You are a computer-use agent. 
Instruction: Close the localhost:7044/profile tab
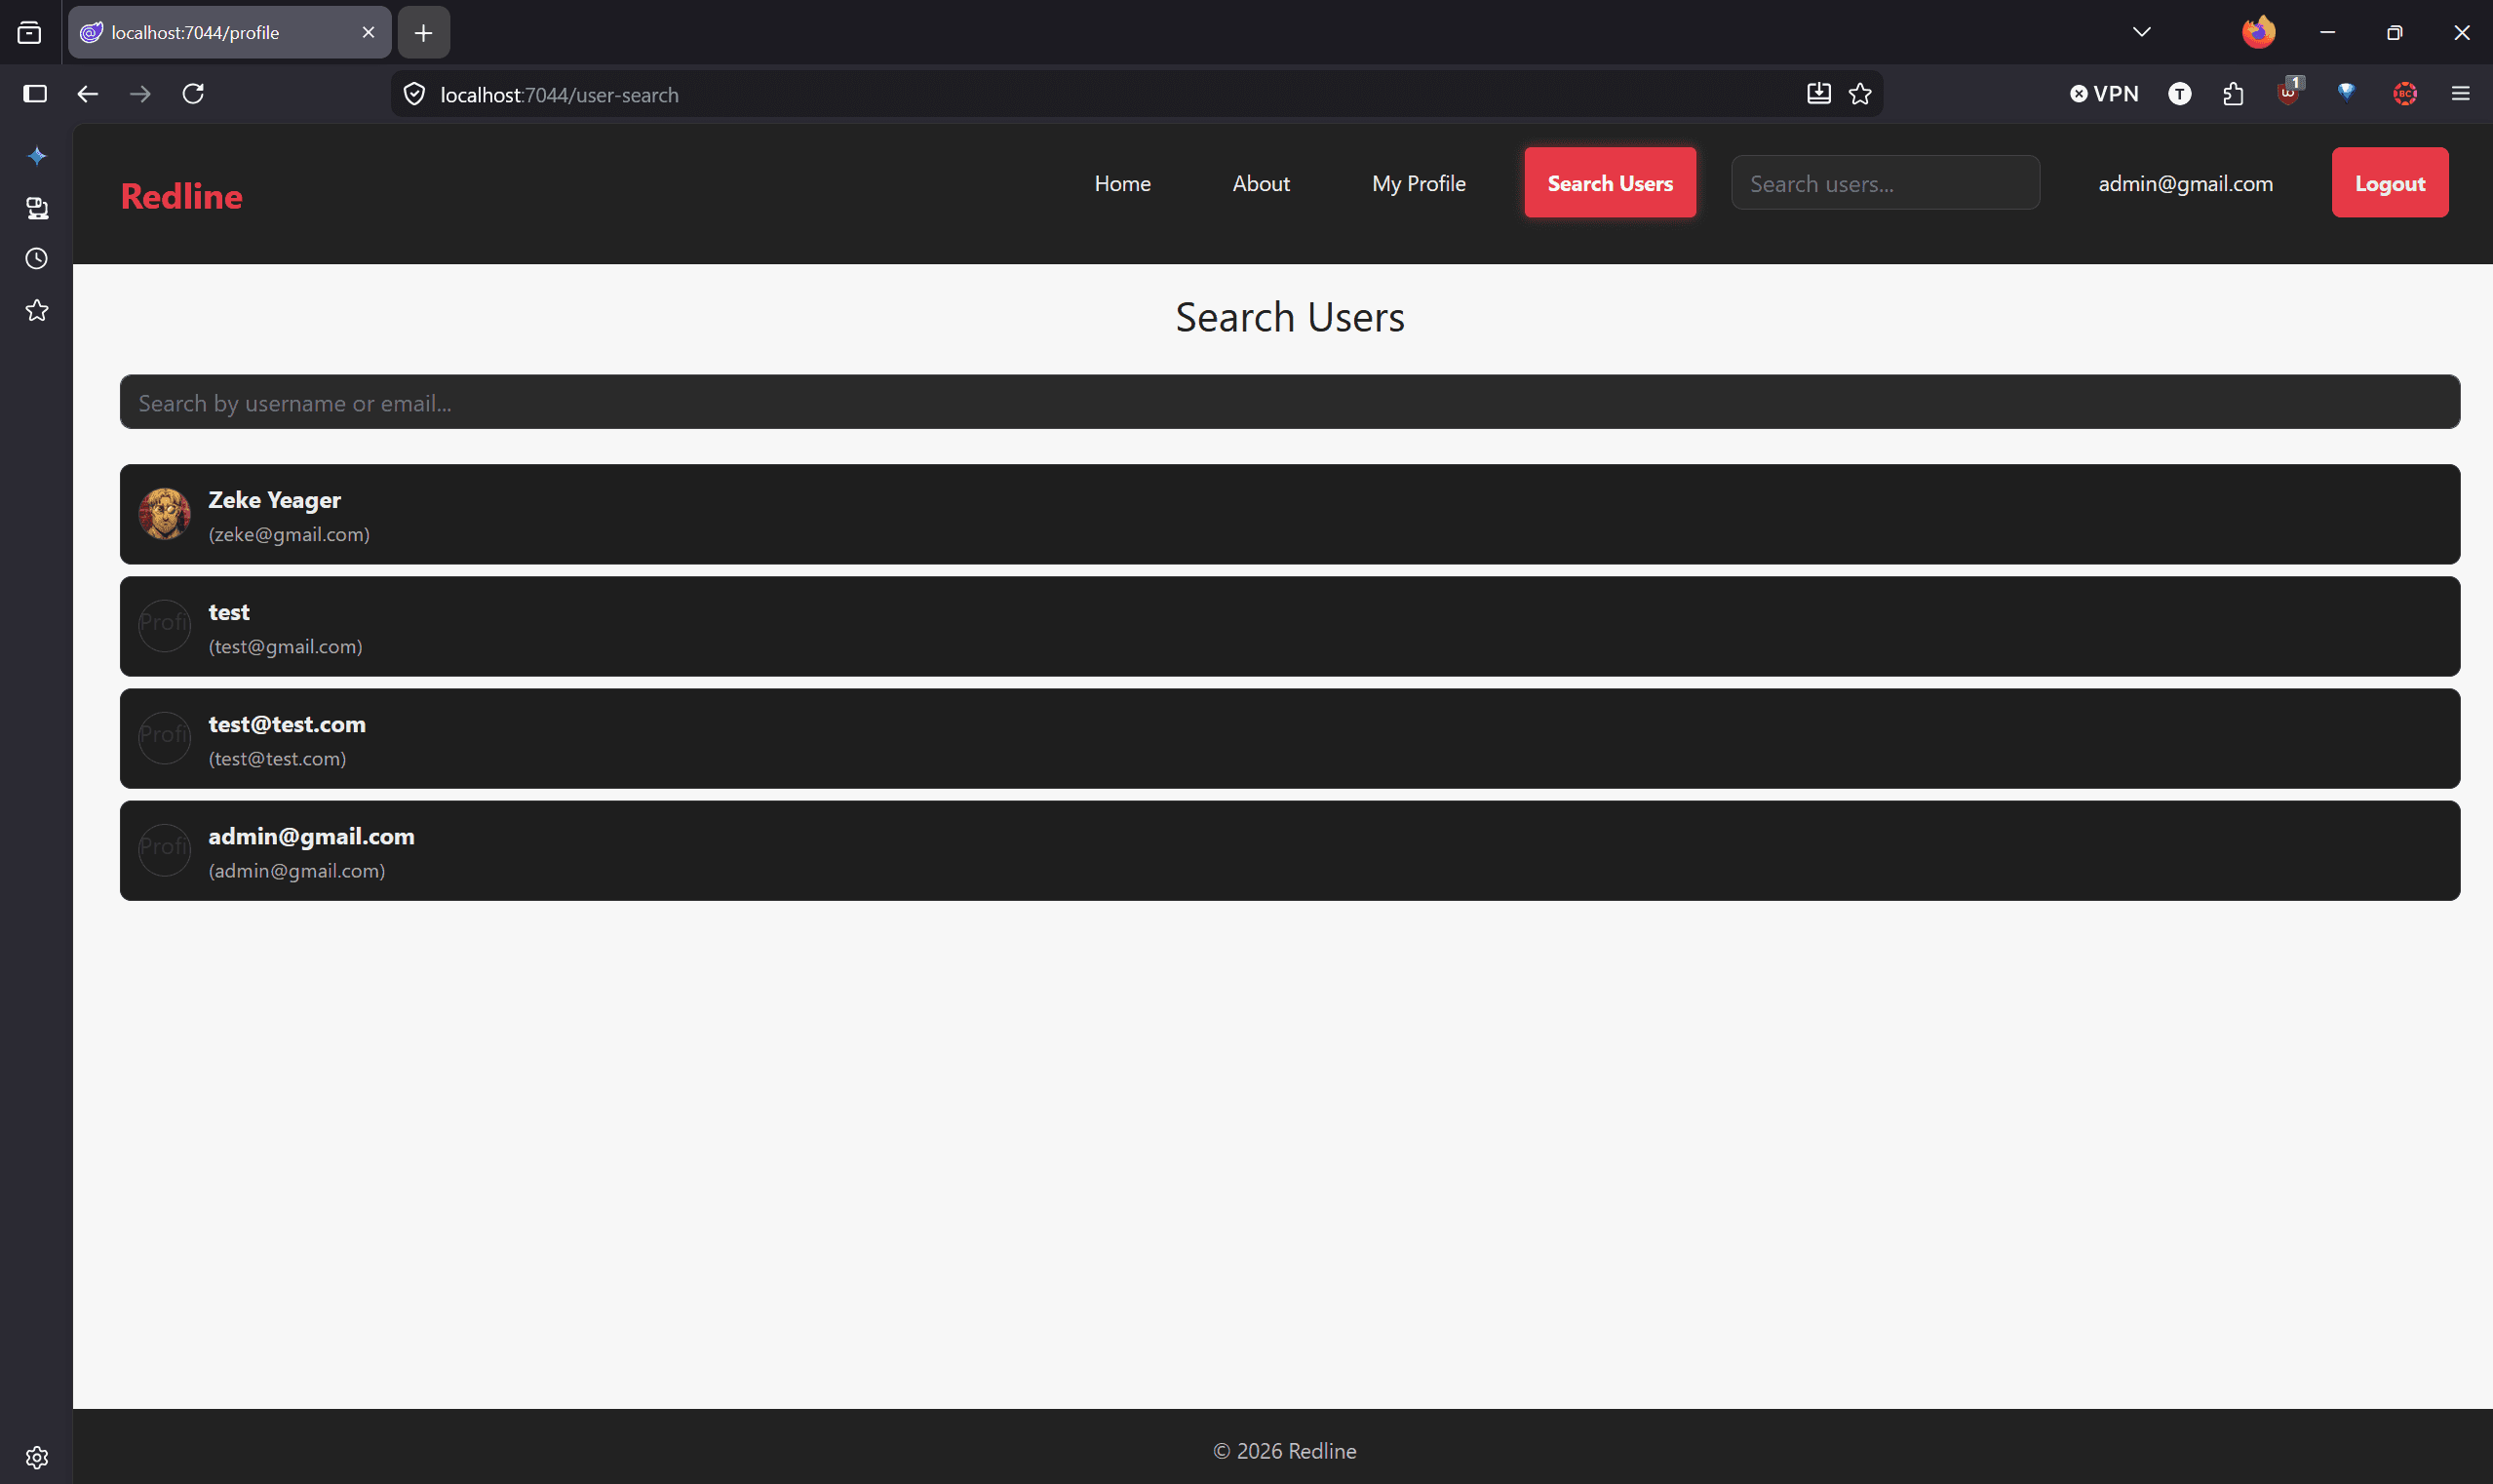[x=368, y=33]
